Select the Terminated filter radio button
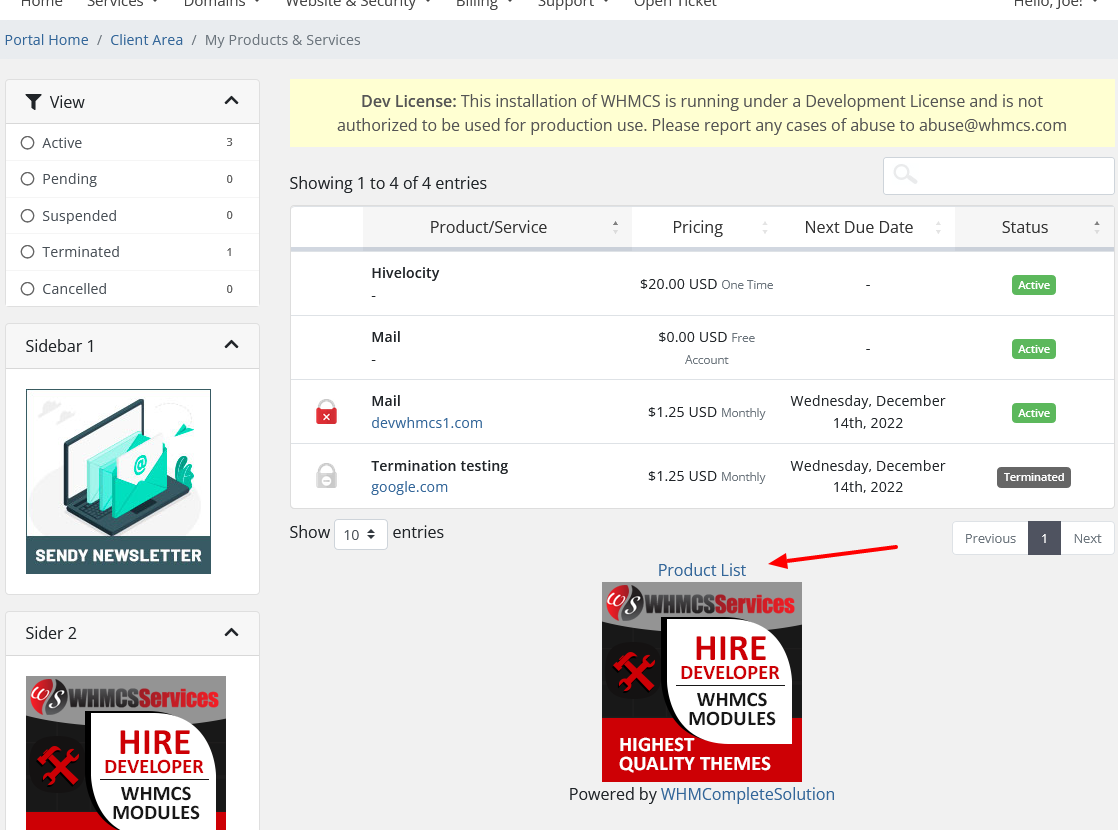The image size is (1118, 830). pyautogui.click(x=28, y=252)
